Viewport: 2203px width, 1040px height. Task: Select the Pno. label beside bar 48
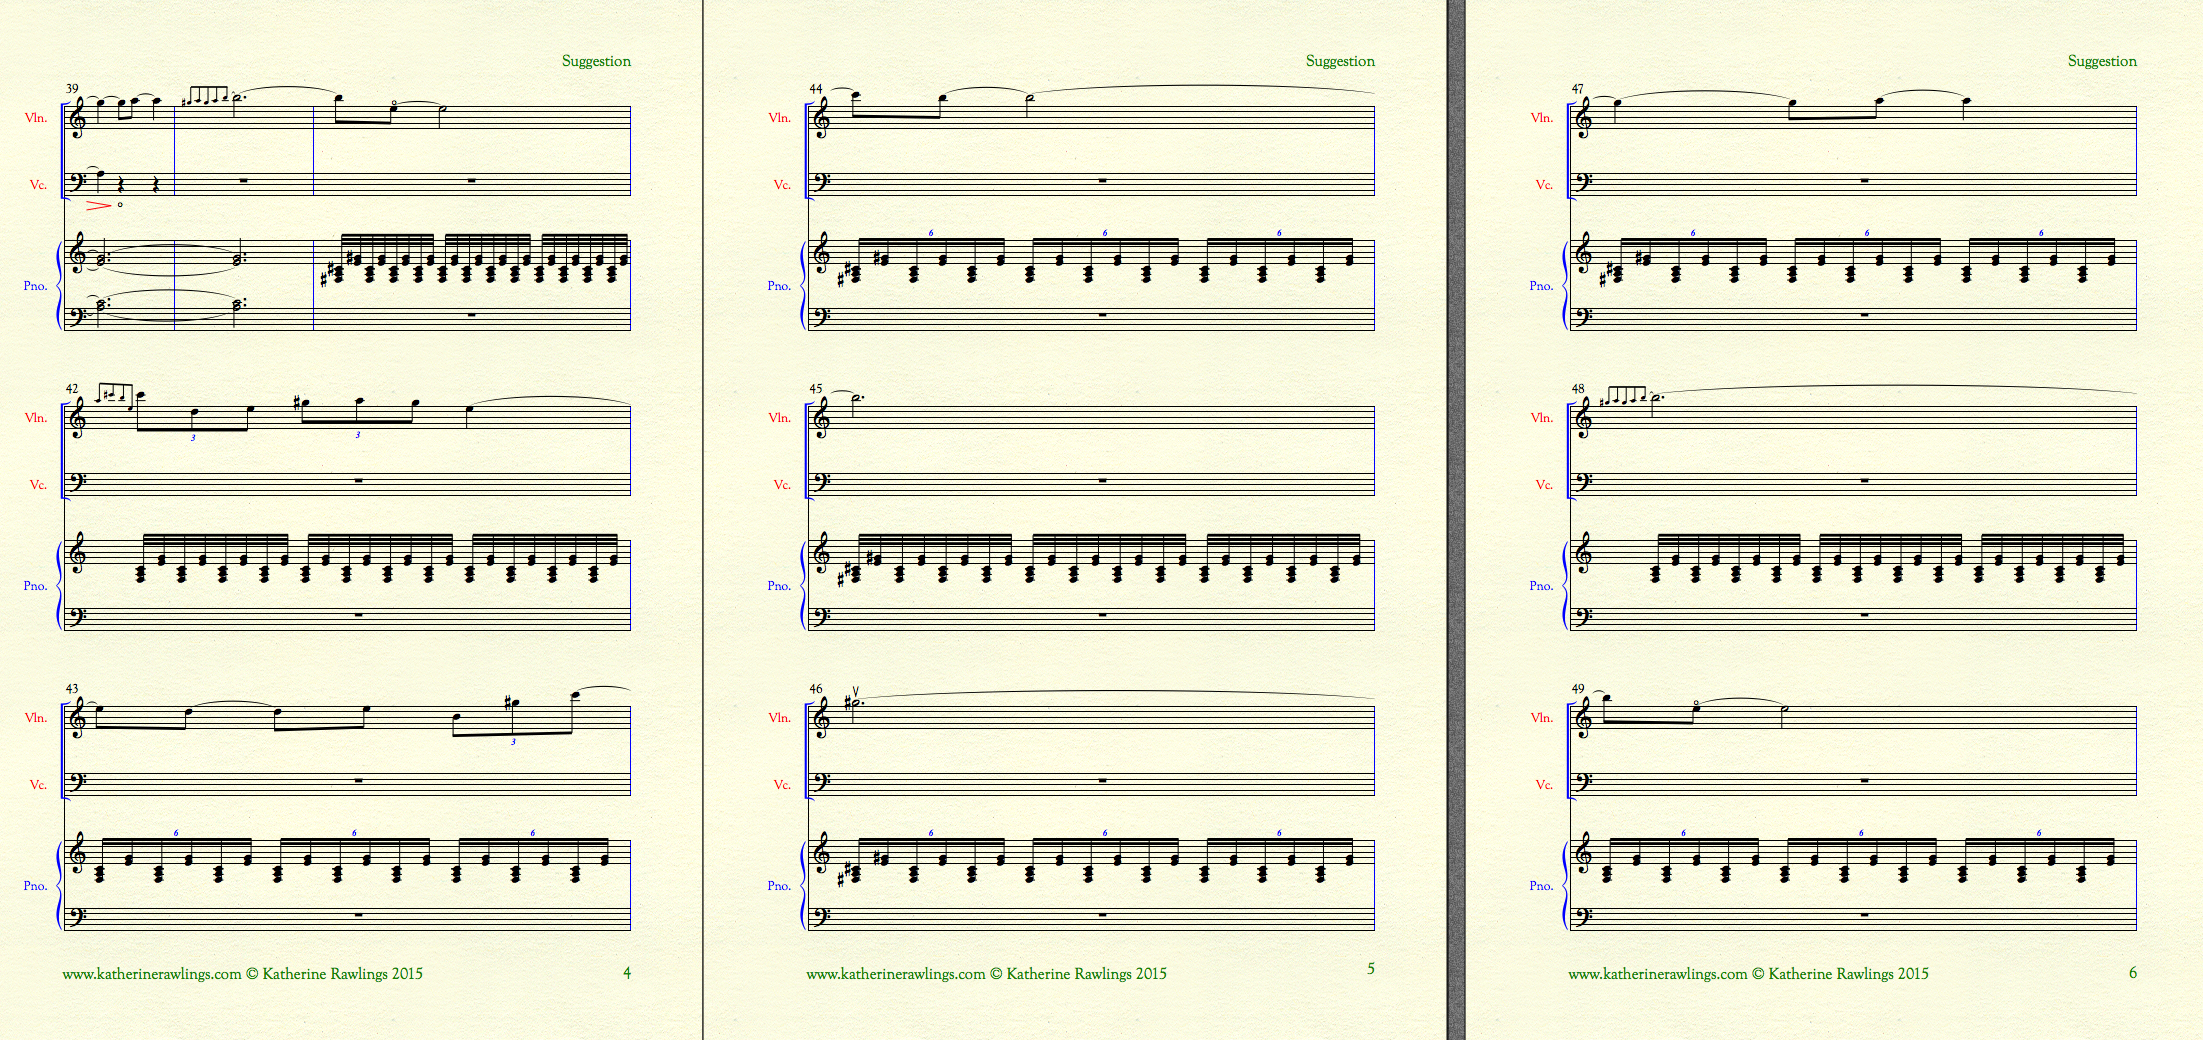click(1542, 586)
